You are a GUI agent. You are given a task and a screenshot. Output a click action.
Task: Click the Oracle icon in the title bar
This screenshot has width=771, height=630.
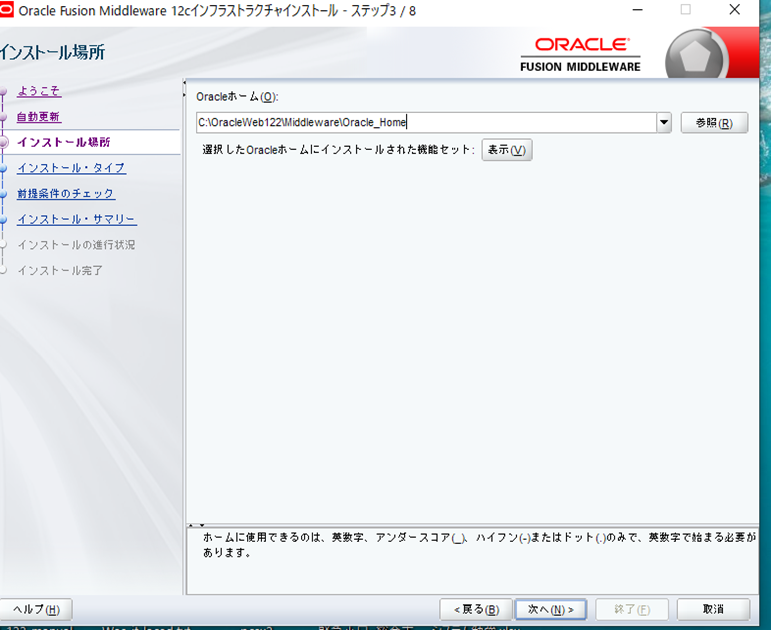[7, 10]
